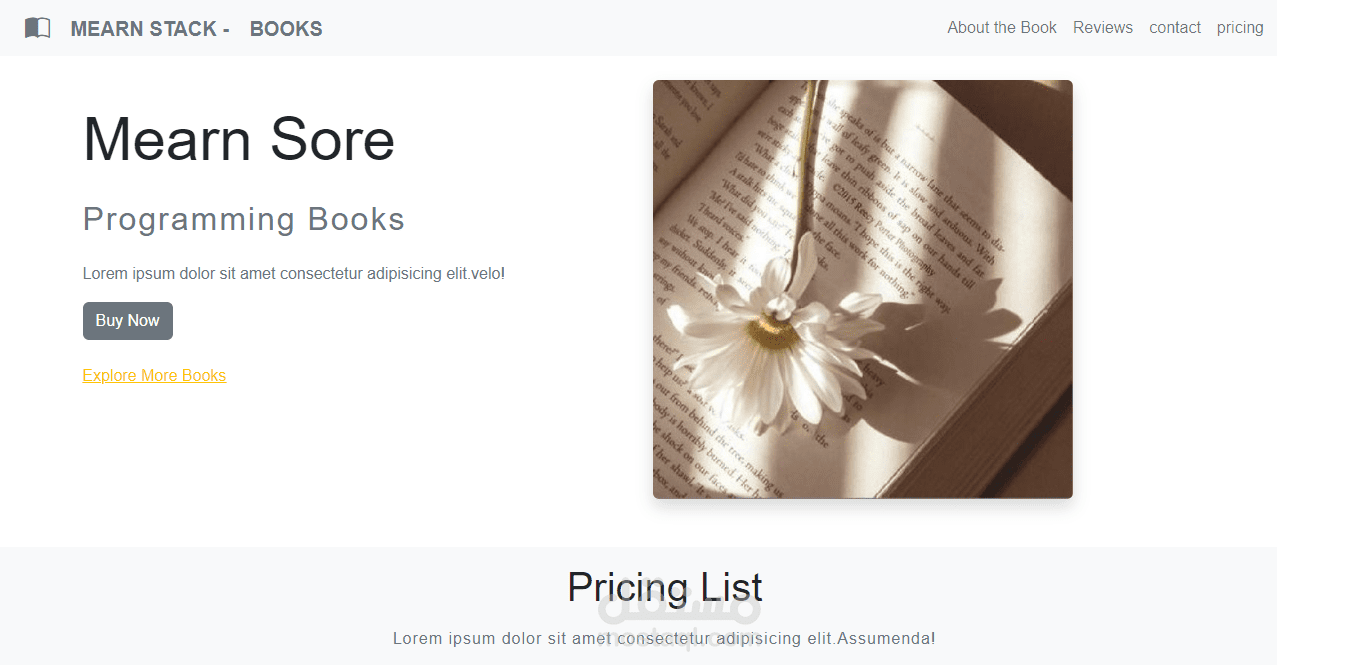Image resolution: width=1360 pixels, height=665 pixels.
Task: Click the Pricing List section heading
Action: pos(664,587)
